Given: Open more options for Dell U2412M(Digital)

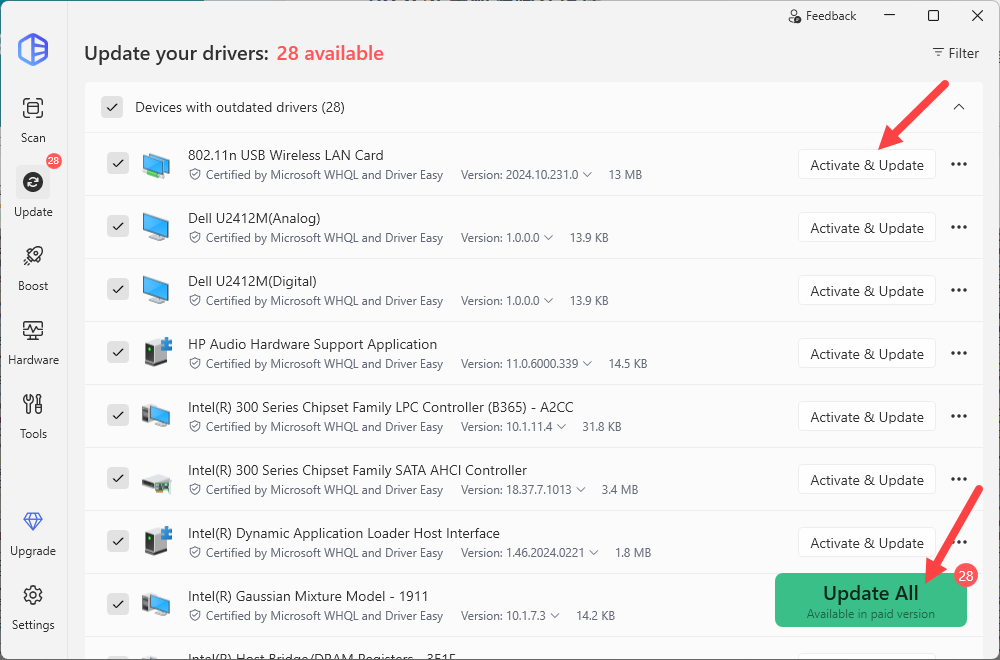Looking at the screenshot, I should click(959, 291).
